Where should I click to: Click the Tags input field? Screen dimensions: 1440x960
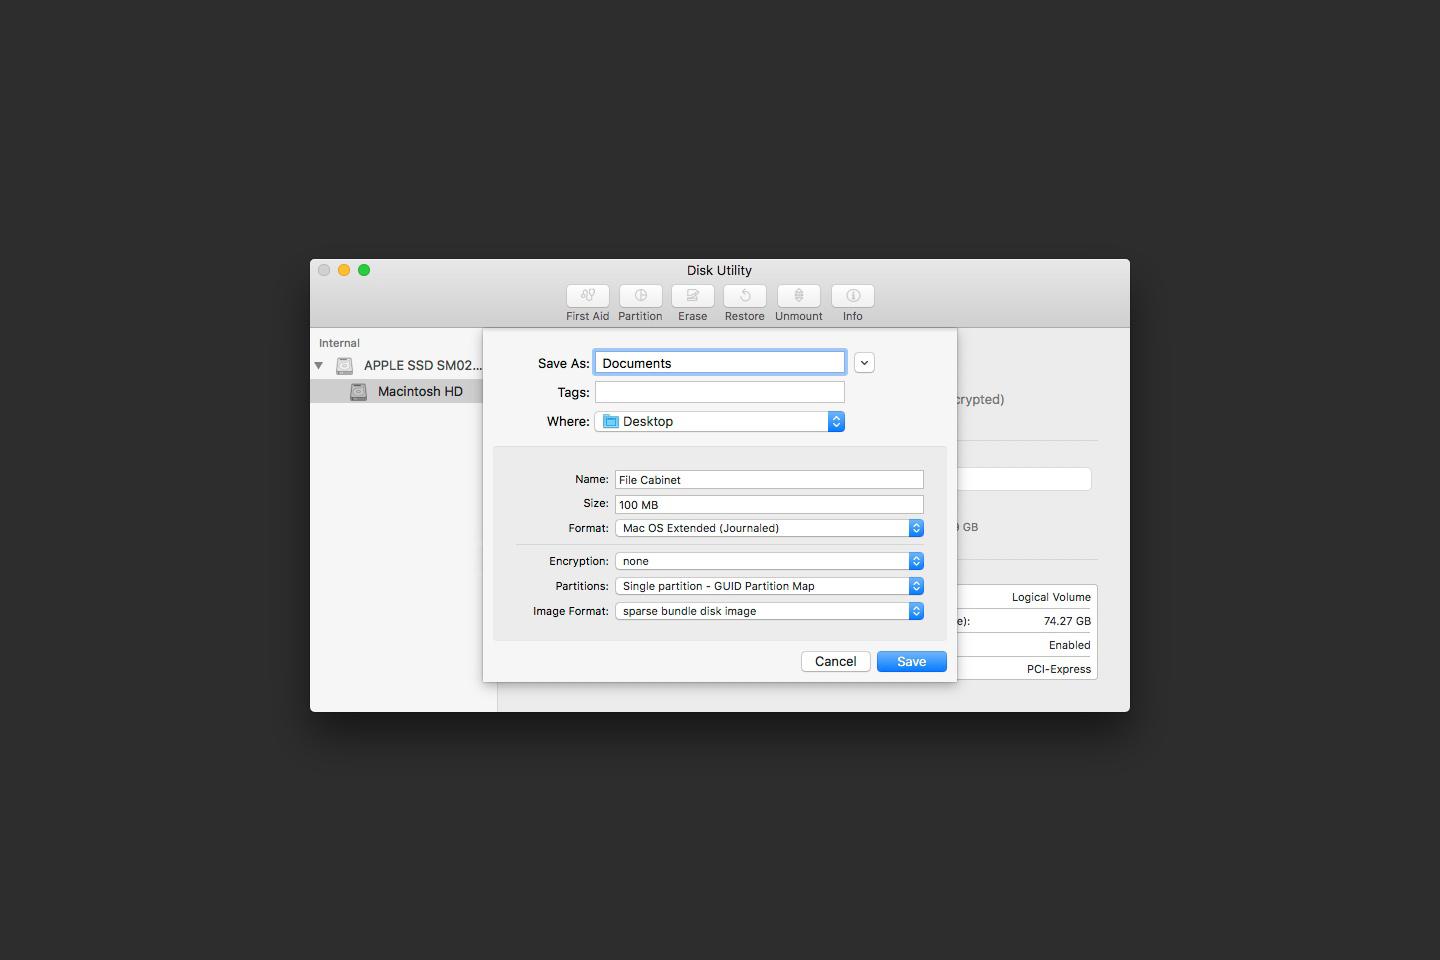[719, 392]
